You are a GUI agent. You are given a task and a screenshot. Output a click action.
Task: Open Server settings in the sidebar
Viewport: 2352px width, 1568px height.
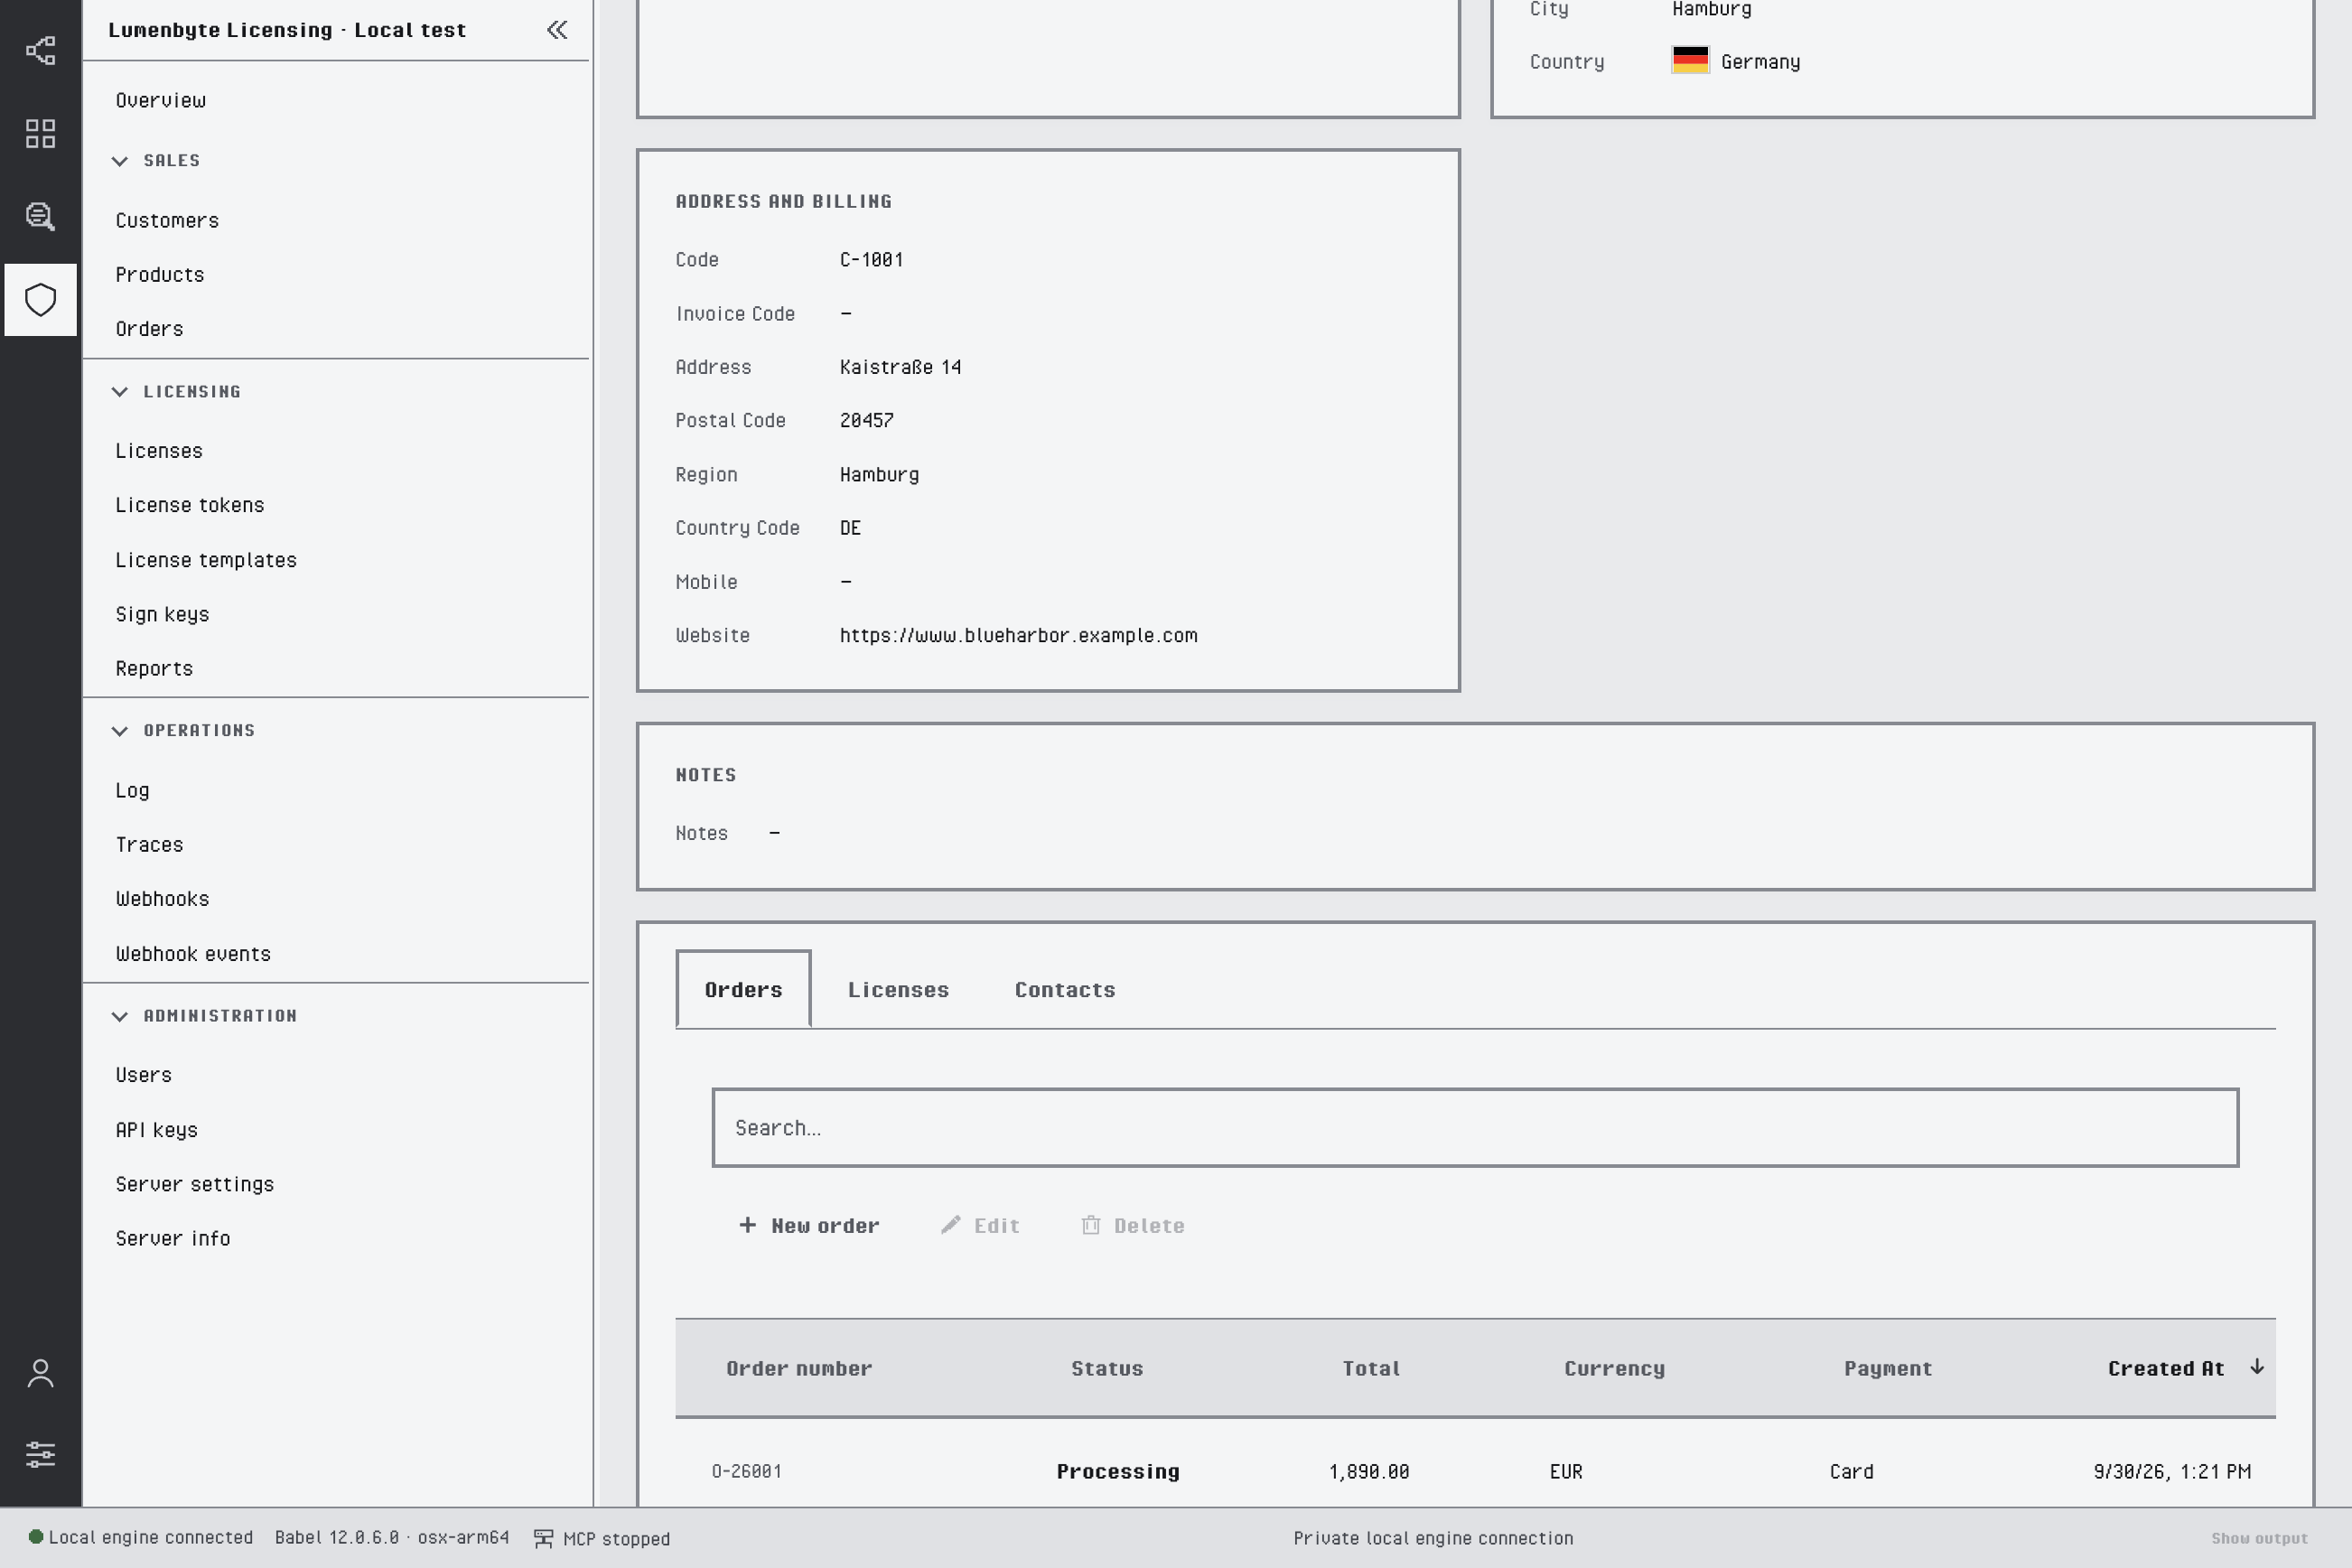195,1184
